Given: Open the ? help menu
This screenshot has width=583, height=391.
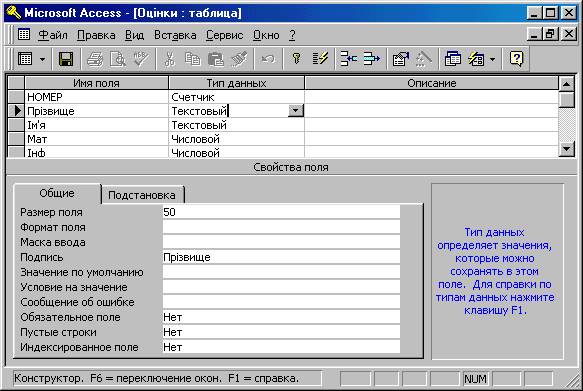Looking at the screenshot, I should (x=292, y=35).
